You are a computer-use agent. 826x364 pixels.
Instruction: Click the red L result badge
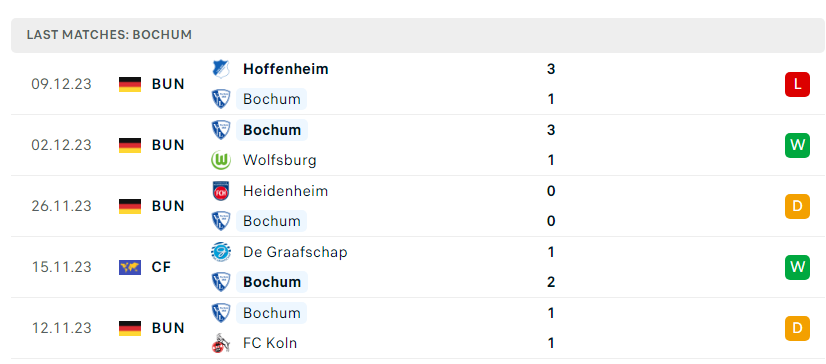(x=797, y=84)
